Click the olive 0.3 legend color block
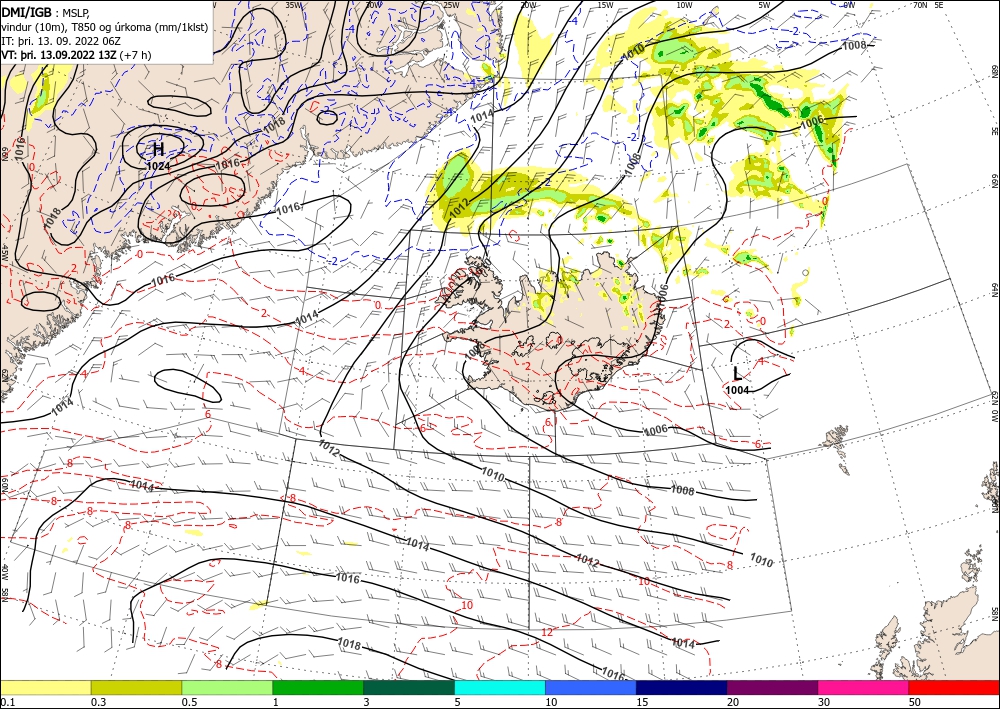 136,687
